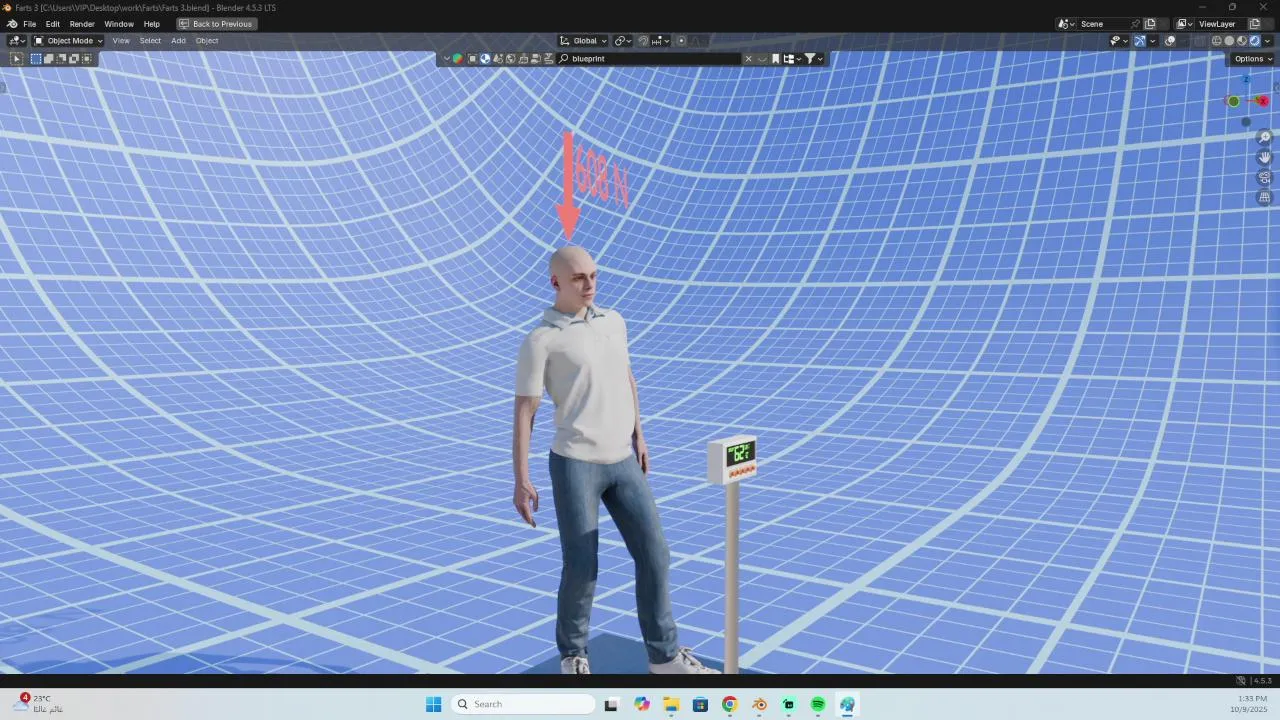Screen dimensions: 1280x720
Task: Open the viewport Object menu
Action: [x=207, y=41]
